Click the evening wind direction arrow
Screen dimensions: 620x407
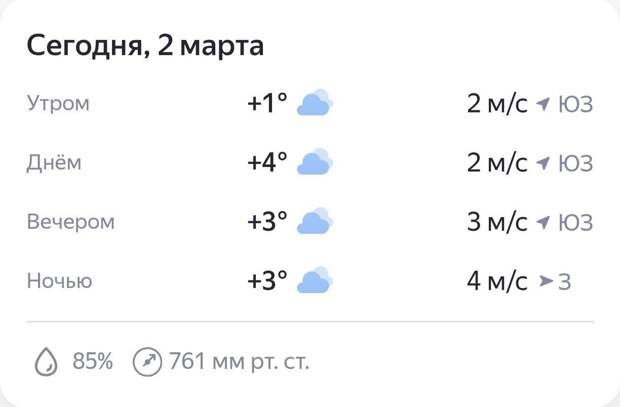point(544,222)
